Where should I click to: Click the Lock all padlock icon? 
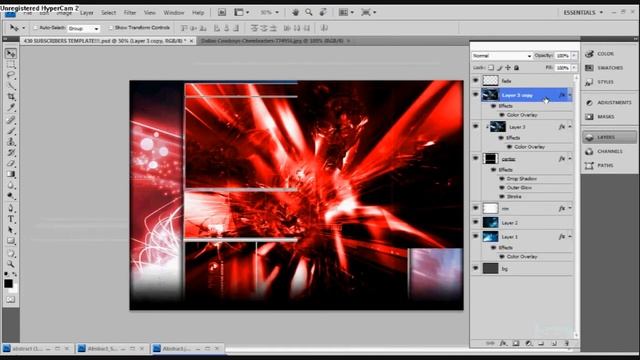point(517,68)
